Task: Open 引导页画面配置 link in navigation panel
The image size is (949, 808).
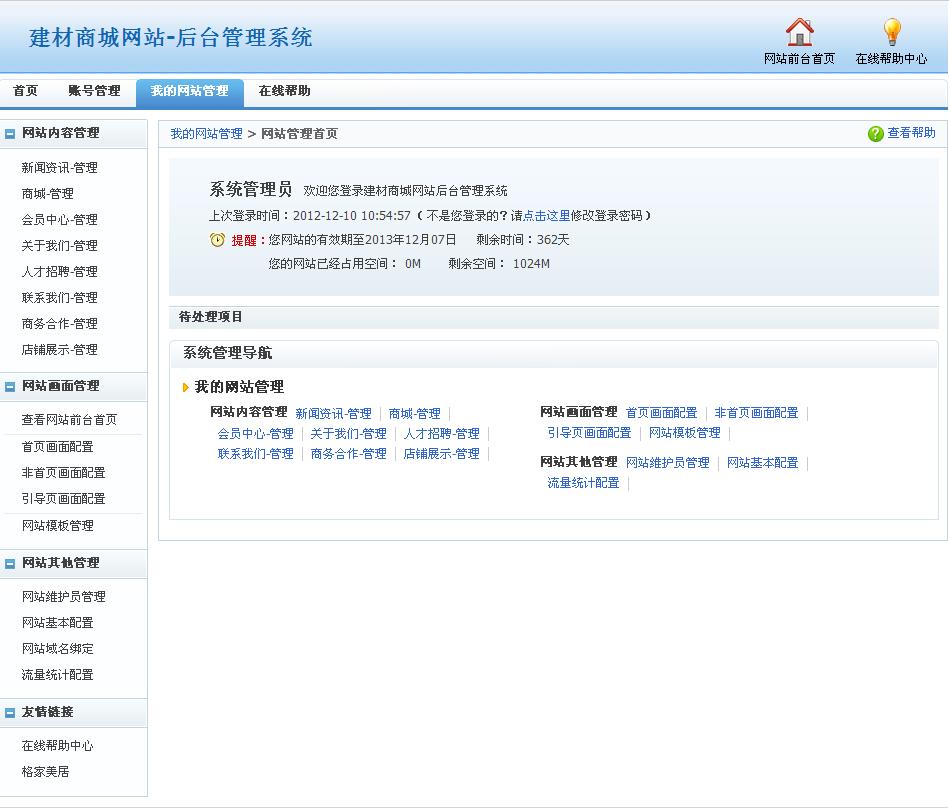Action: pos(589,433)
